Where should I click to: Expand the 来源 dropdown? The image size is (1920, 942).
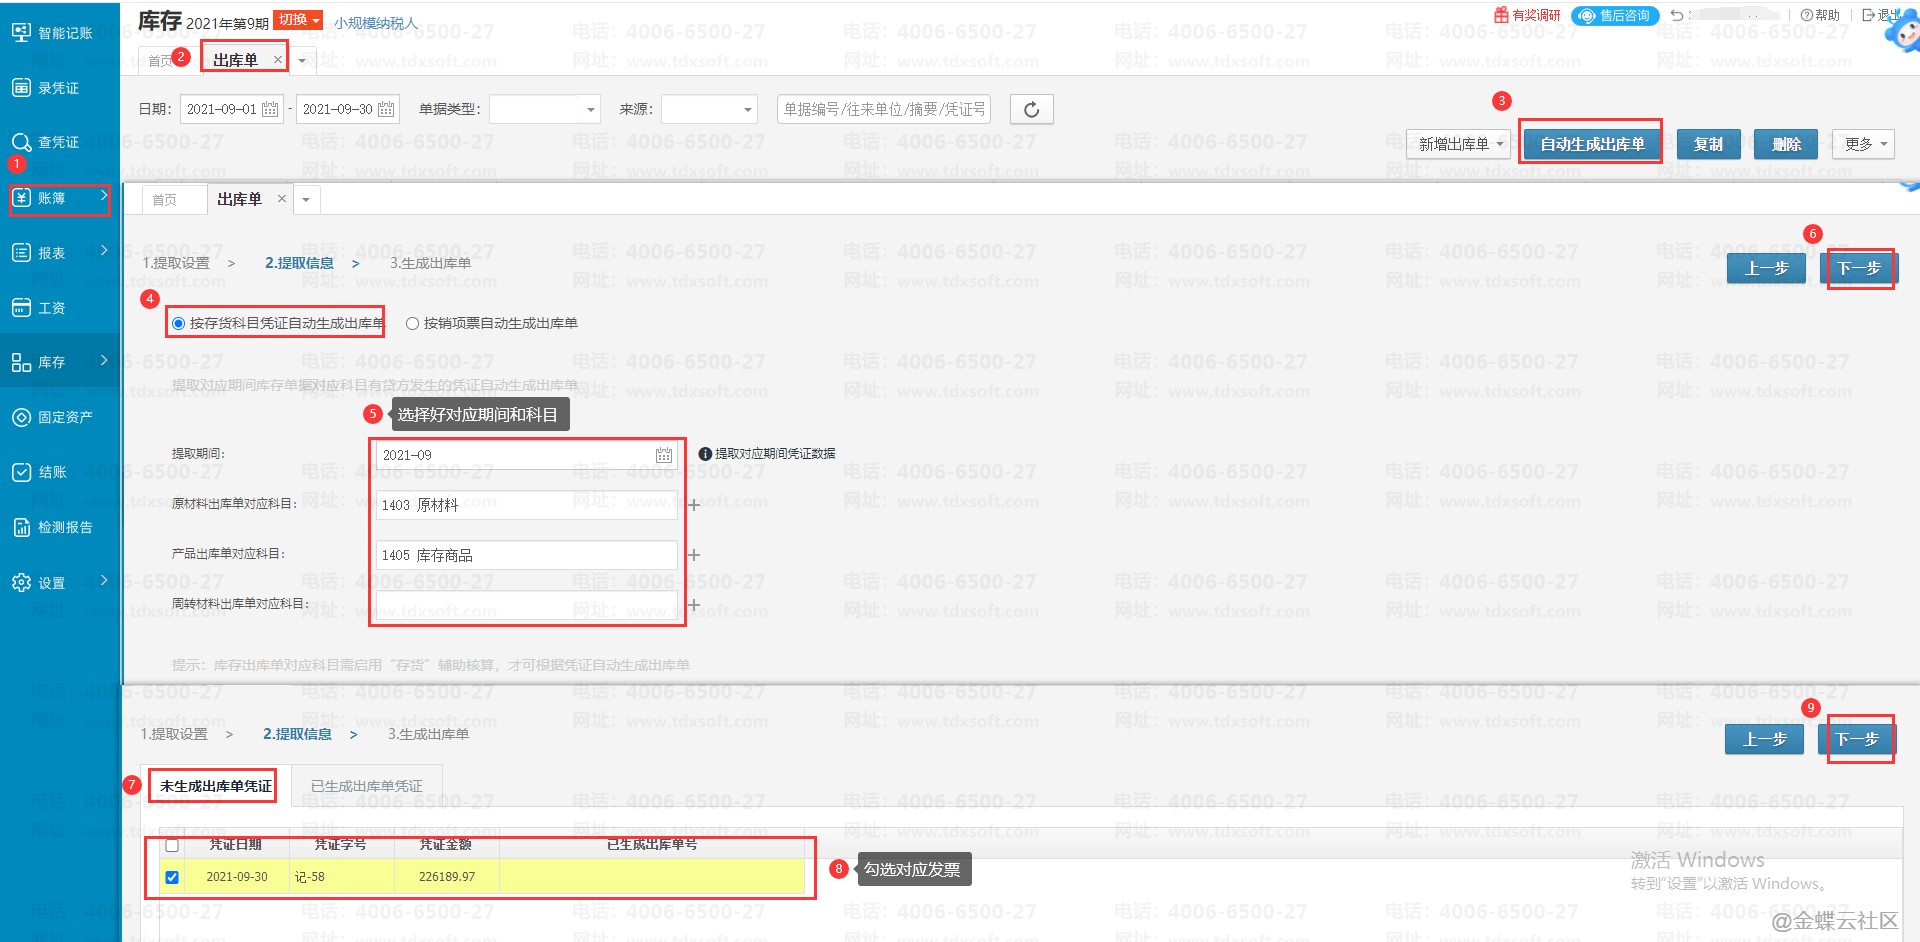(x=708, y=109)
